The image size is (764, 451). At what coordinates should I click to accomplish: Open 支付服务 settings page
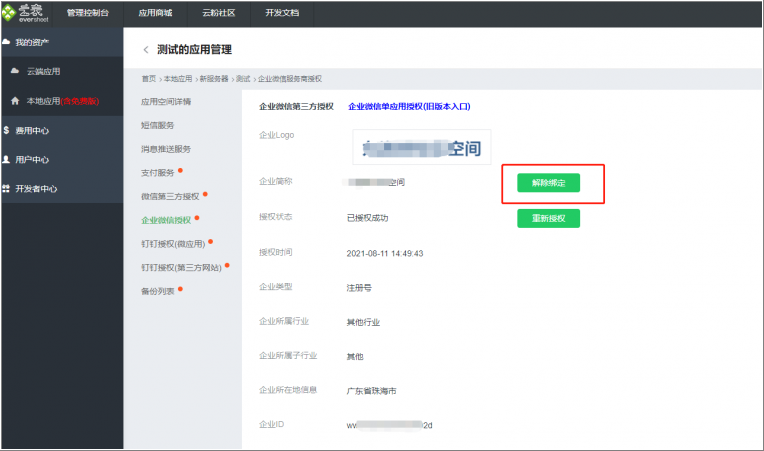(x=157, y=172)
